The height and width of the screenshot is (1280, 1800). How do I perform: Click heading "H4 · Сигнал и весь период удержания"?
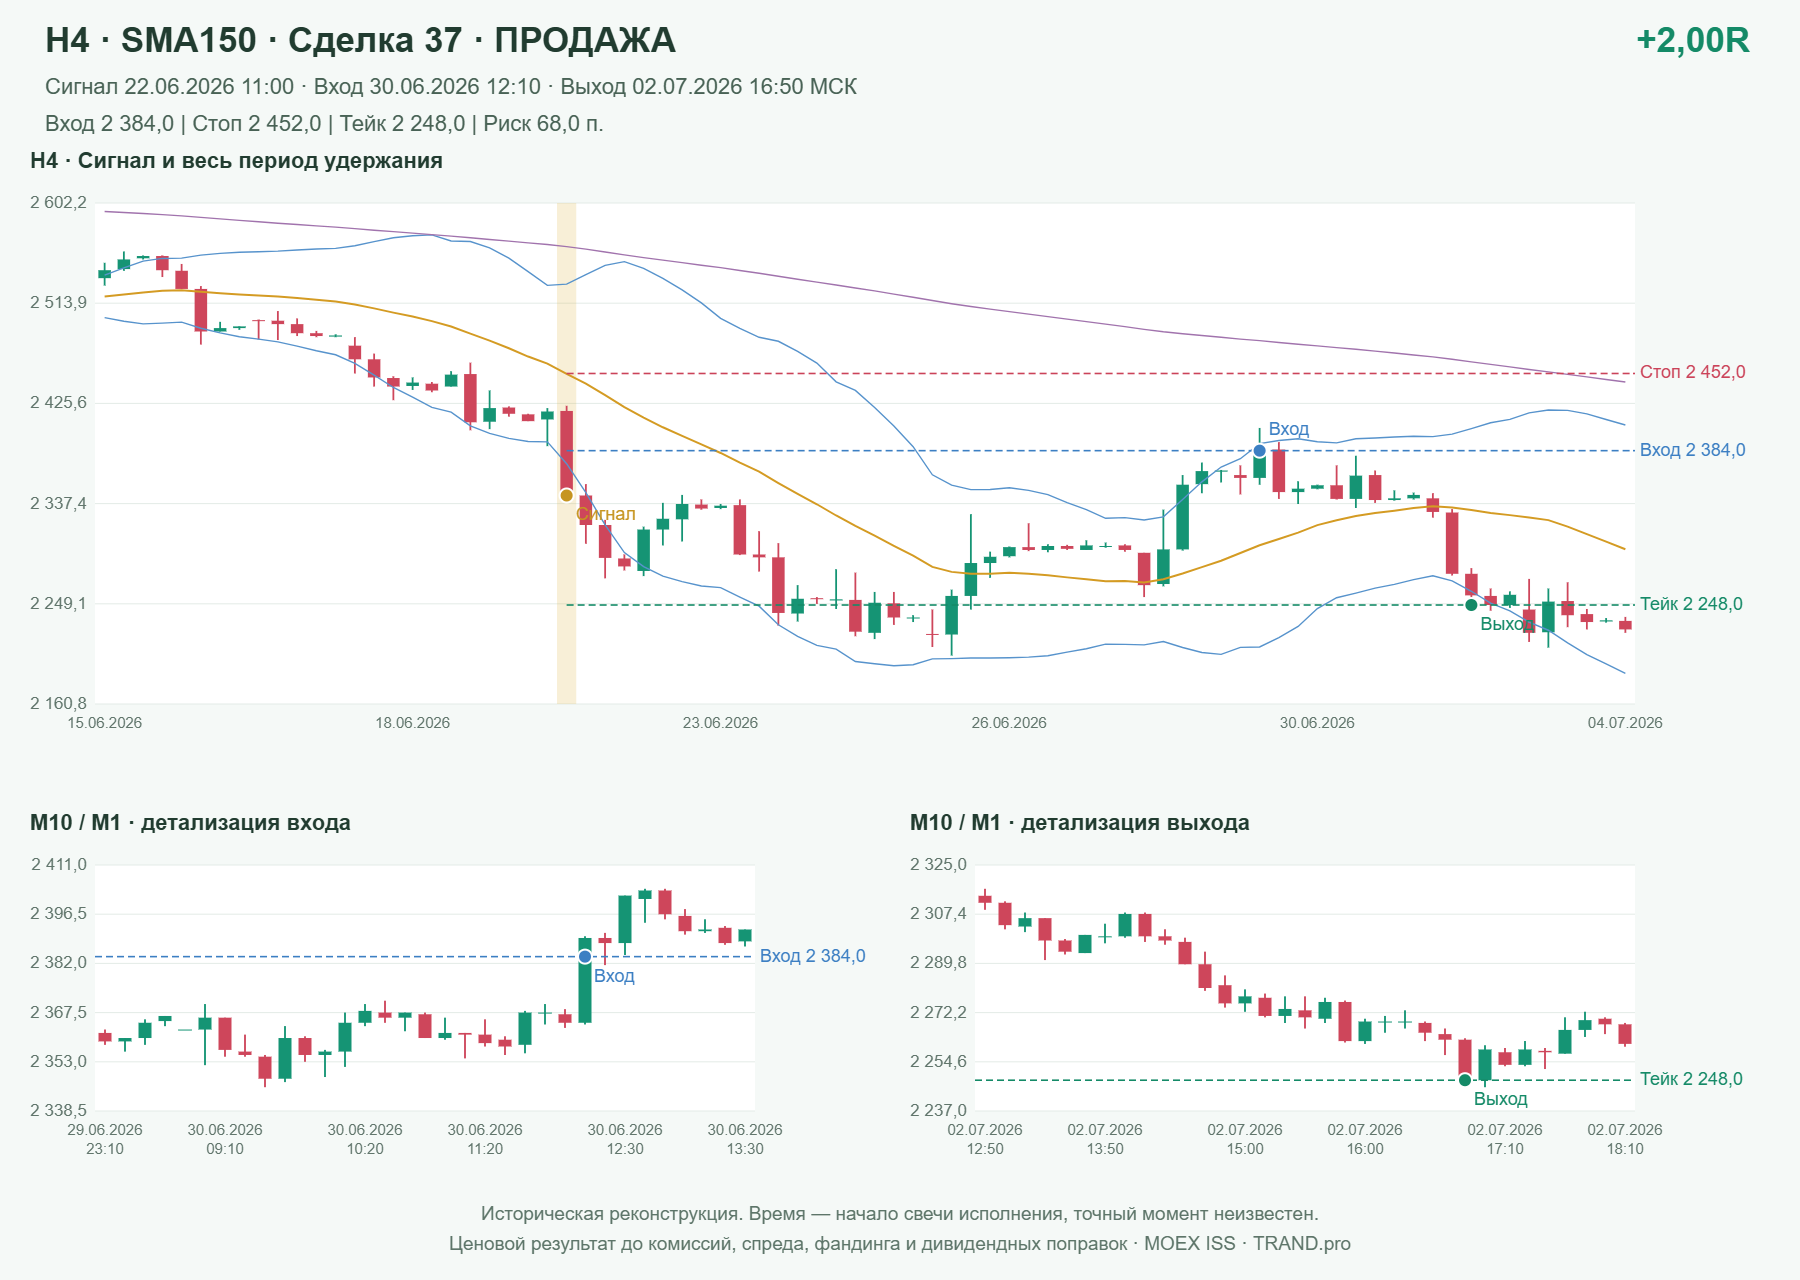(236, 161)
